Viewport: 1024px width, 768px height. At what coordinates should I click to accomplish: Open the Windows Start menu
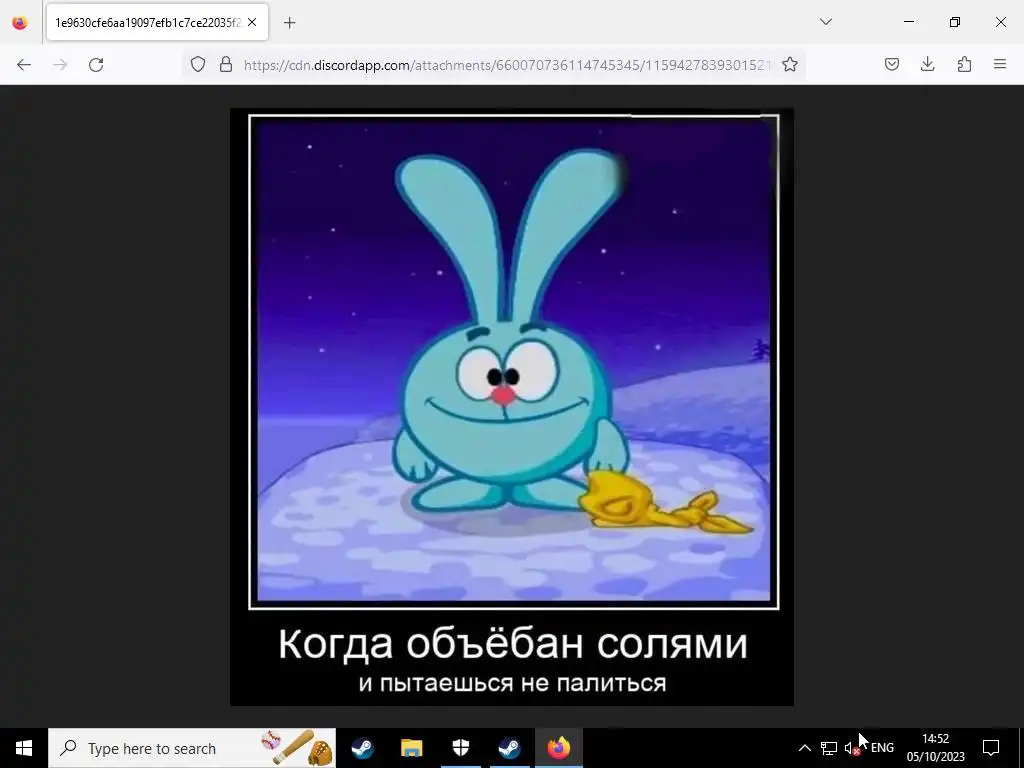tap(24, 748)
